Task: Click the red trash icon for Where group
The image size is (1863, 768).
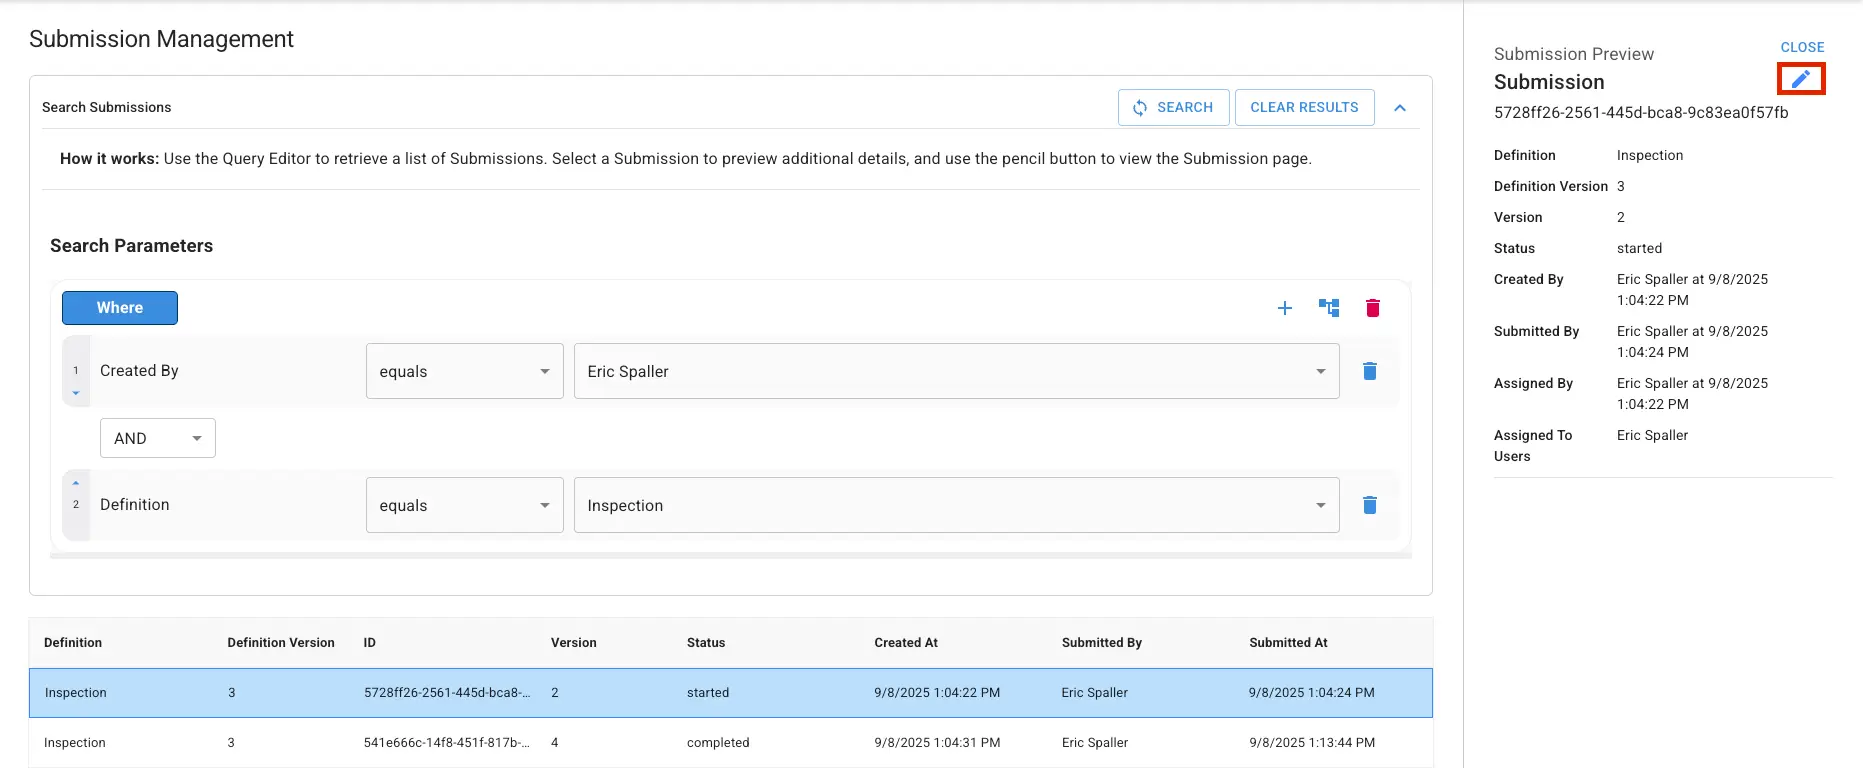Action: (1373, 308)
